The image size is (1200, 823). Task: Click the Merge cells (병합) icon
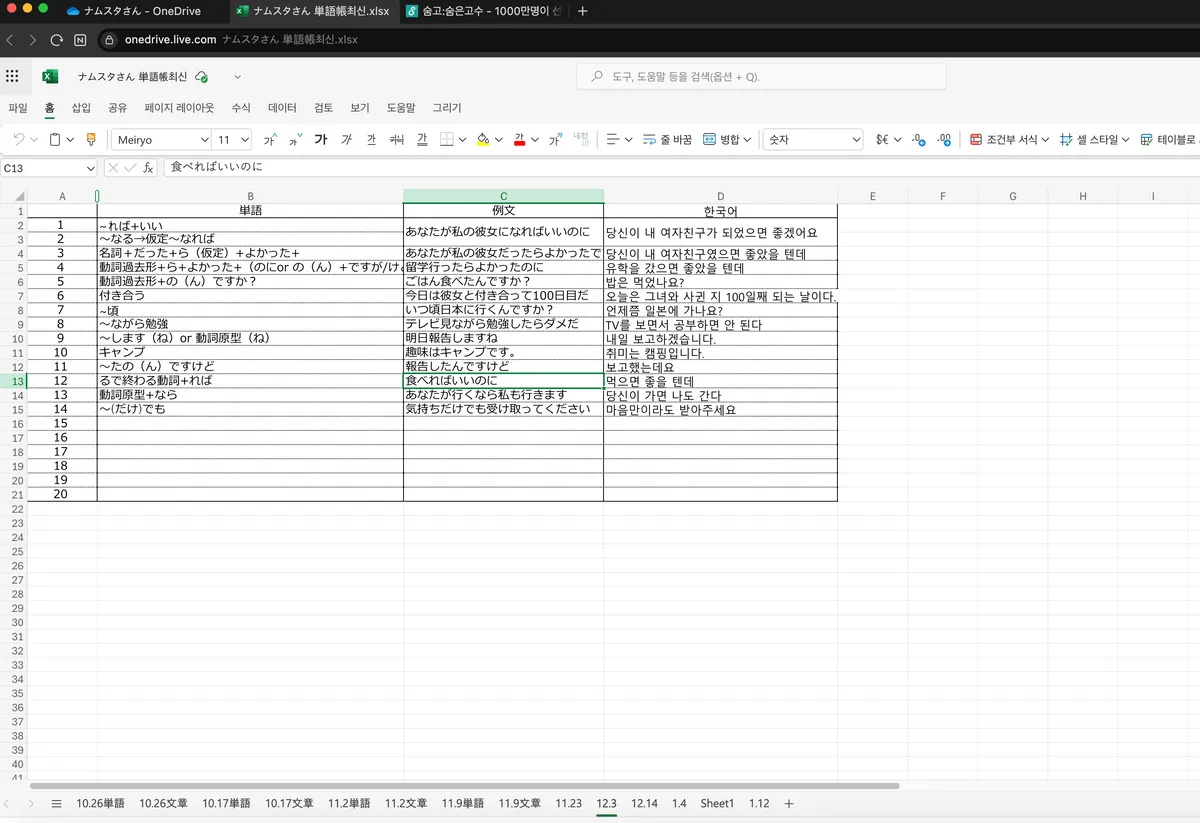click(x=722, y=139)
